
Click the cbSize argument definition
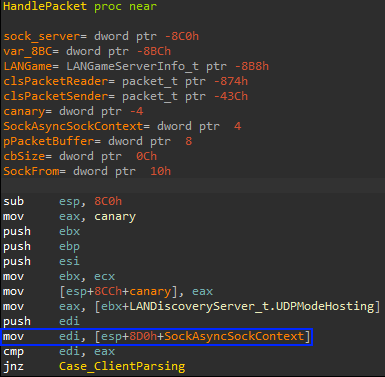point(80,156)
